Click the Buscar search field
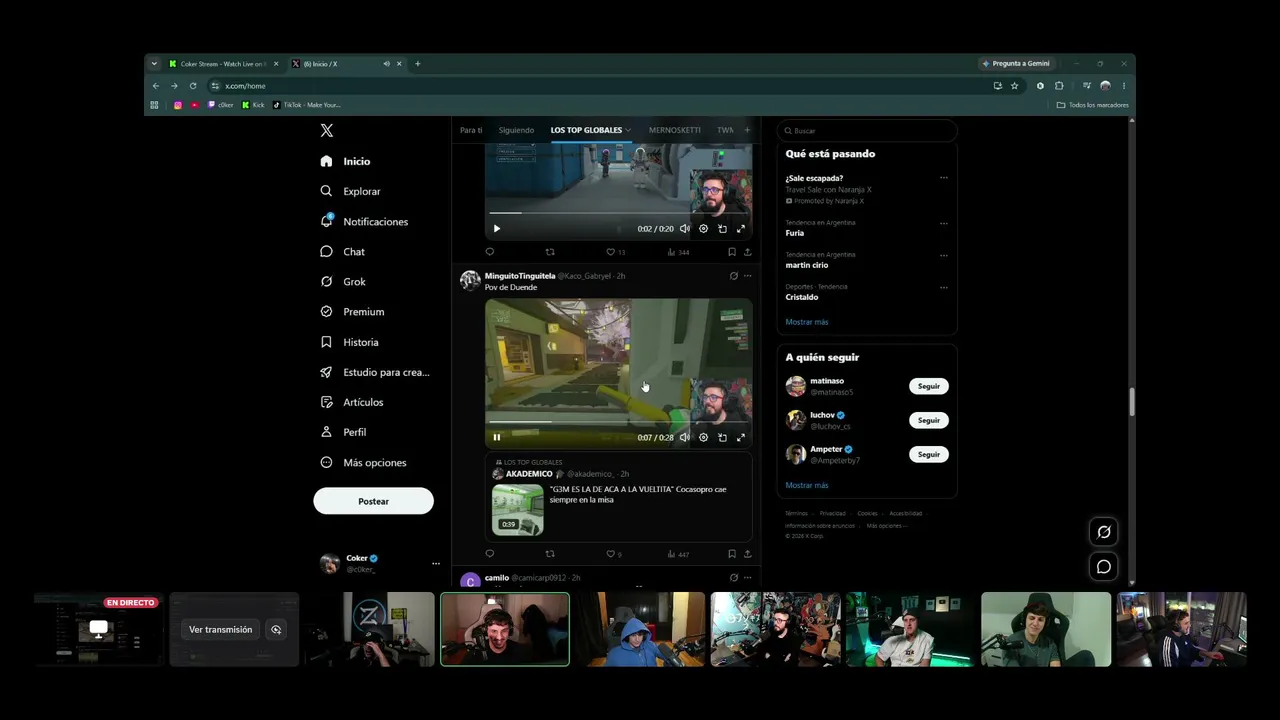Image resolution: width=1280 pixels, height=720 pixels. tap(867, 131)
